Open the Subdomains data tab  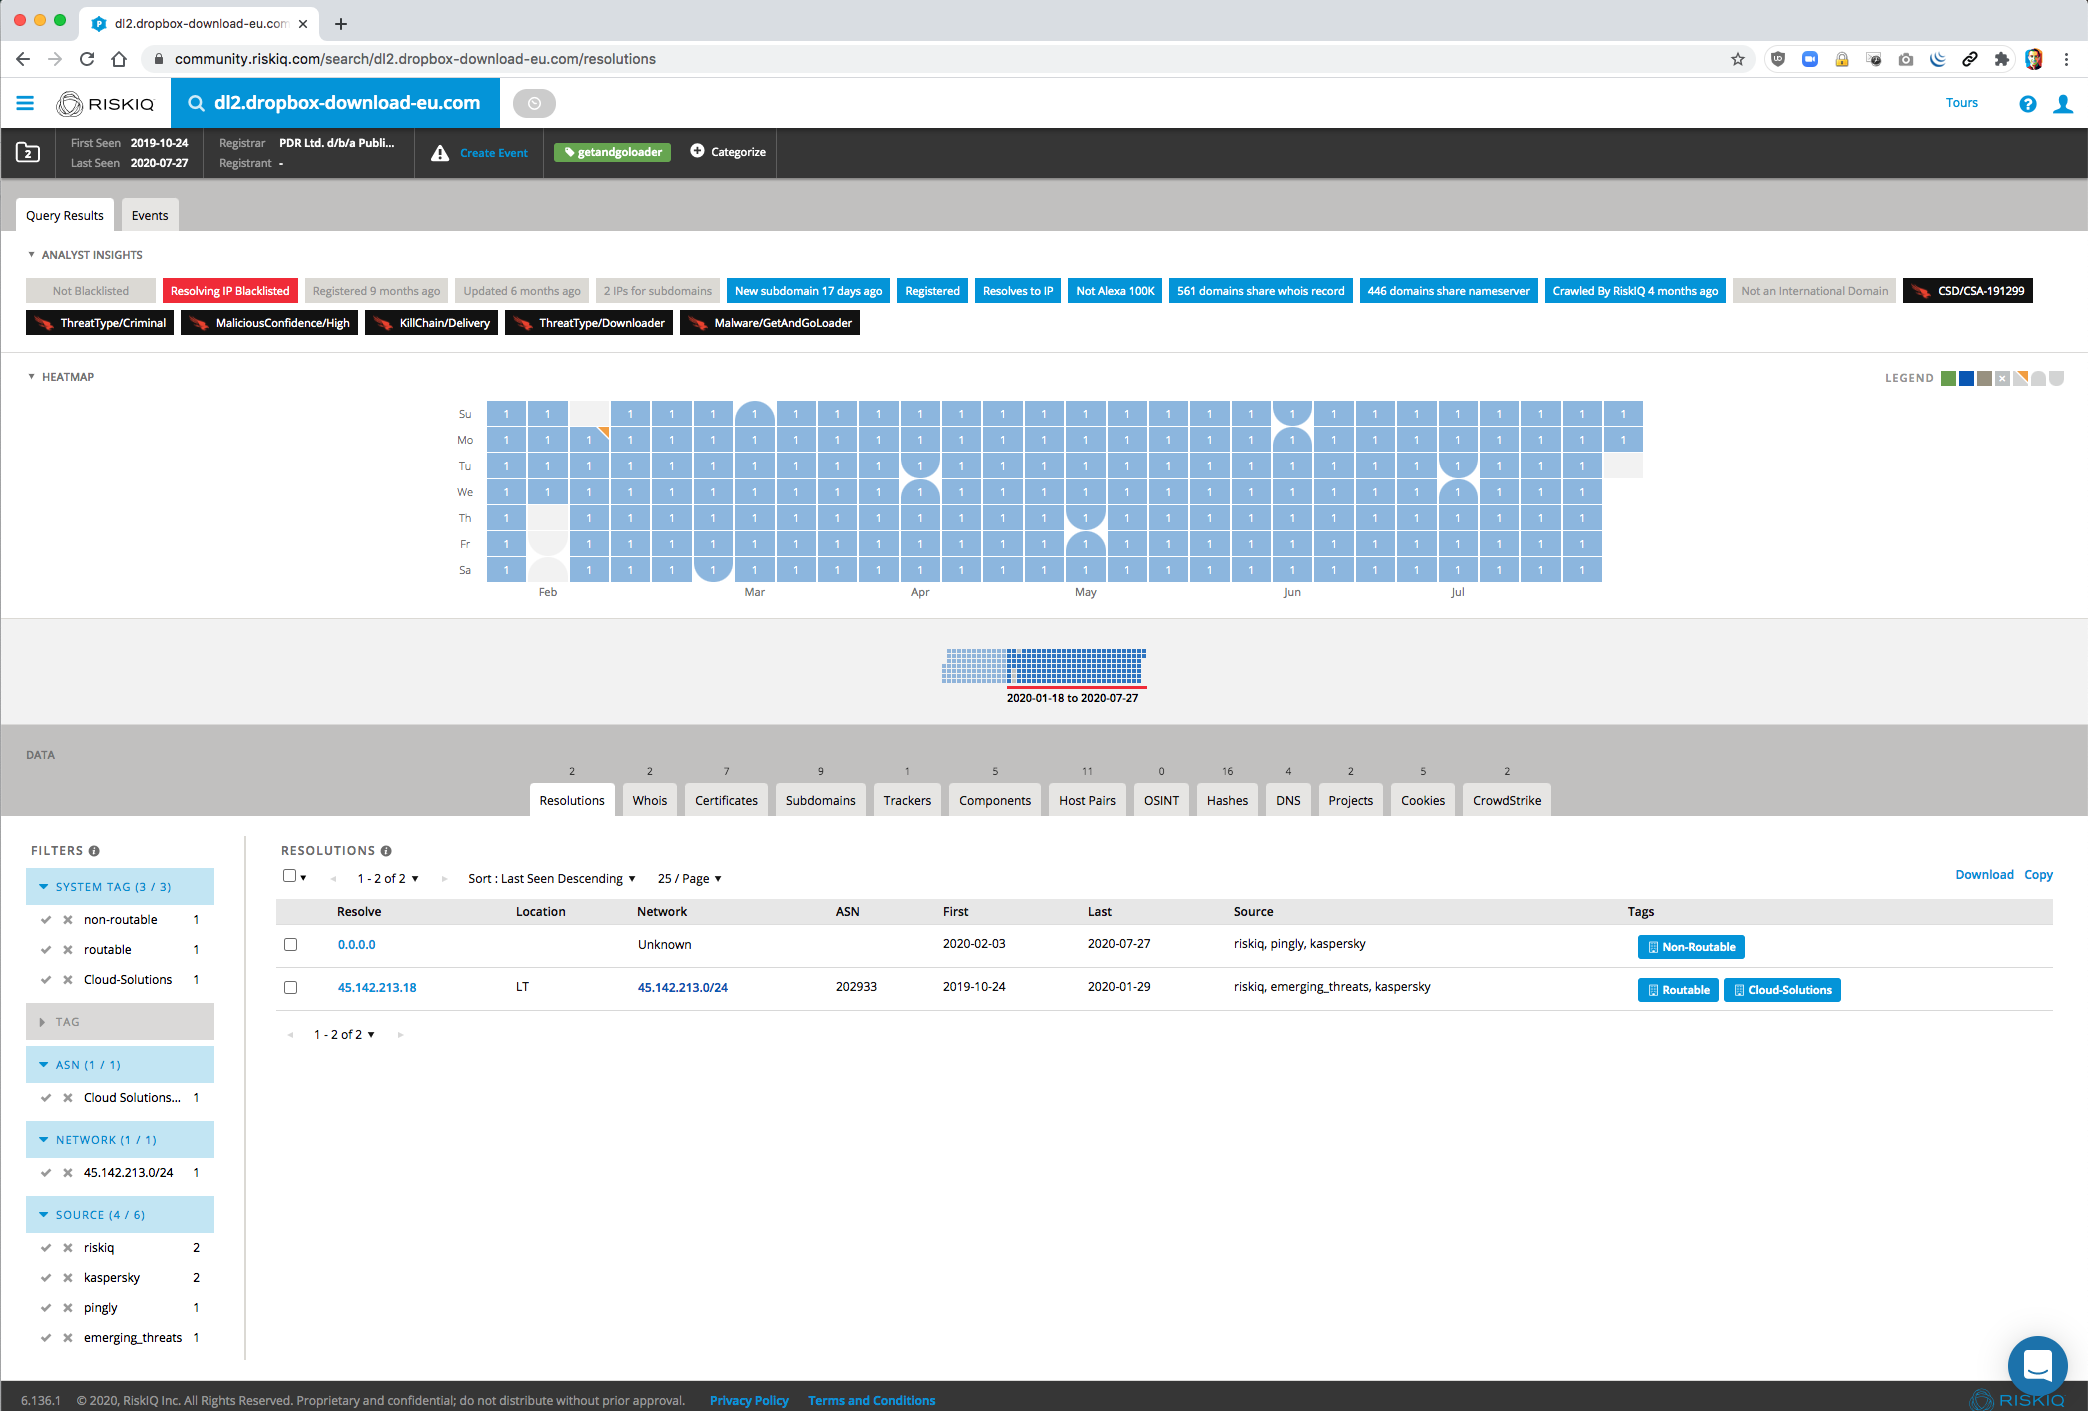pos(821,800)
